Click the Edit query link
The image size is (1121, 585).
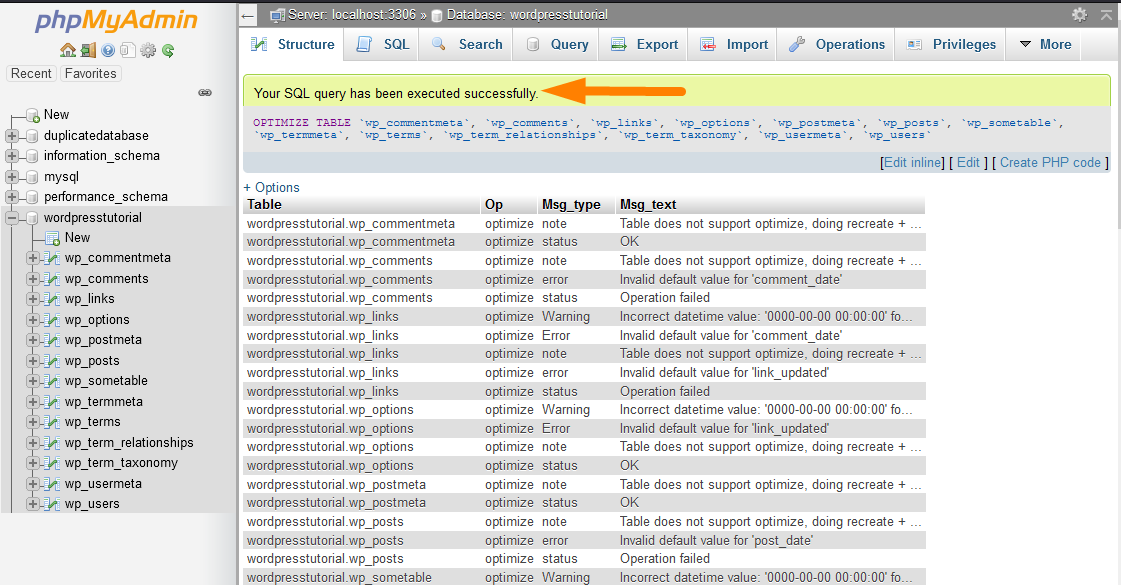[968, 162]
